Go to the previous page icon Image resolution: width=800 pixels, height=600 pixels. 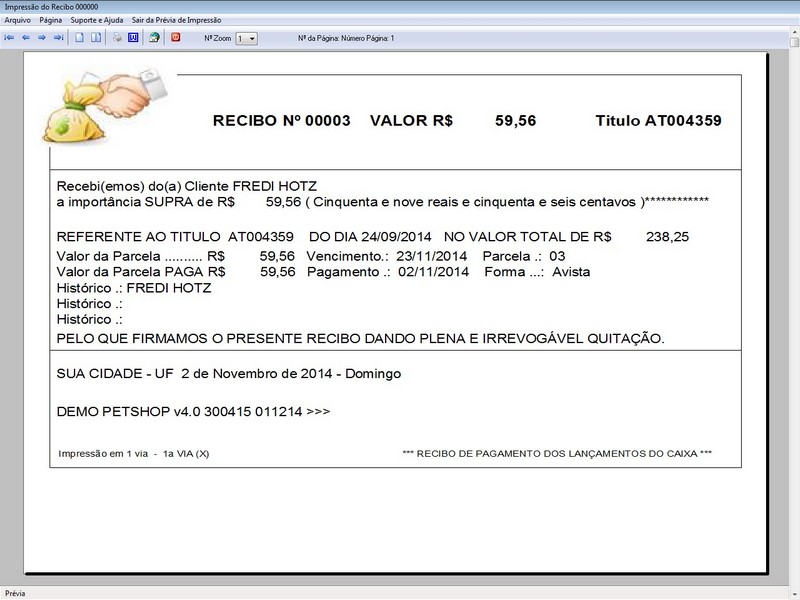(x=25, y=39)
